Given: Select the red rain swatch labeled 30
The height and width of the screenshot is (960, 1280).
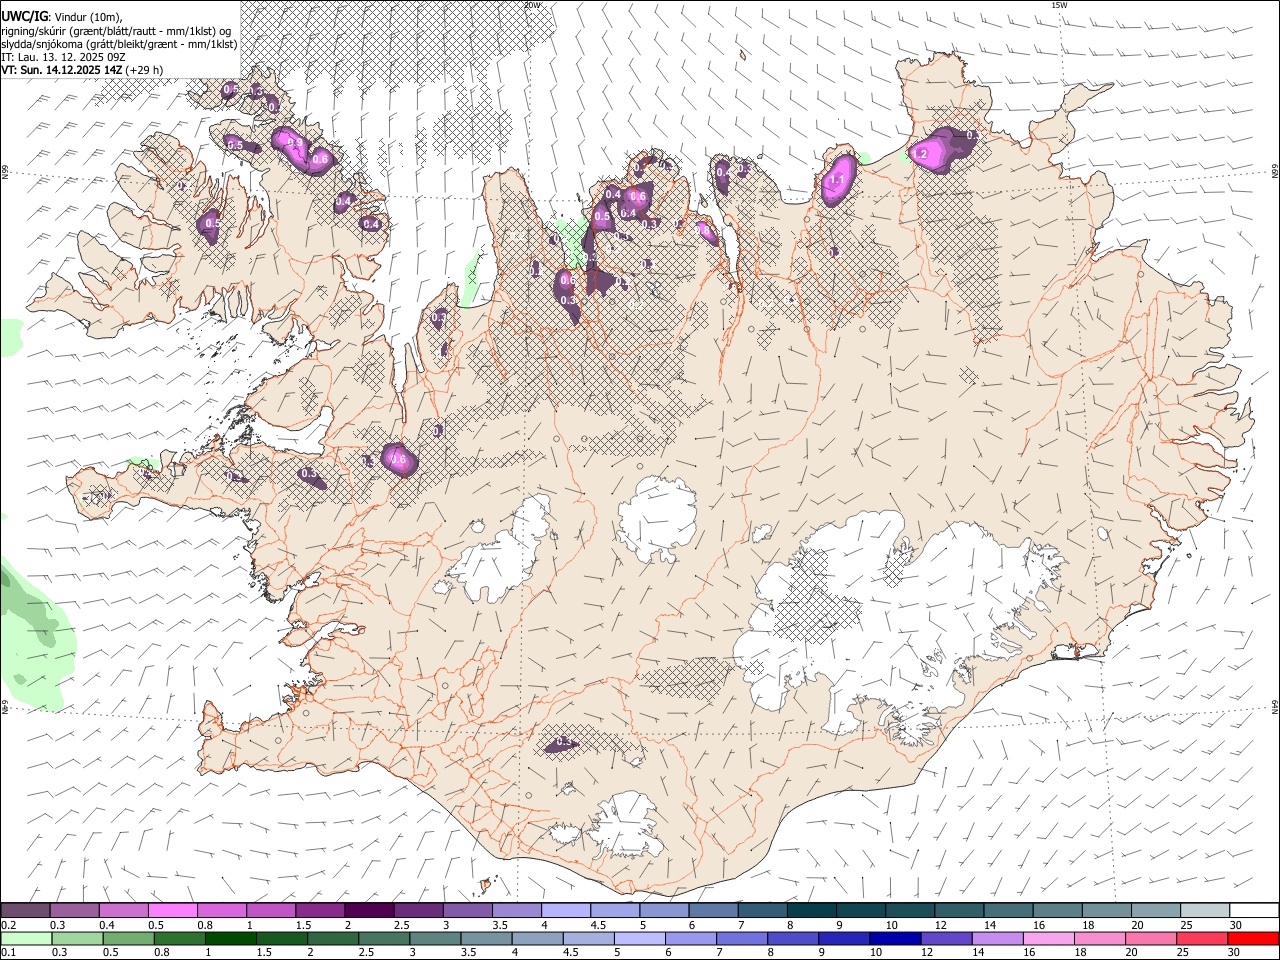Looking at the screenshot, I should [x=1254, y=938].
